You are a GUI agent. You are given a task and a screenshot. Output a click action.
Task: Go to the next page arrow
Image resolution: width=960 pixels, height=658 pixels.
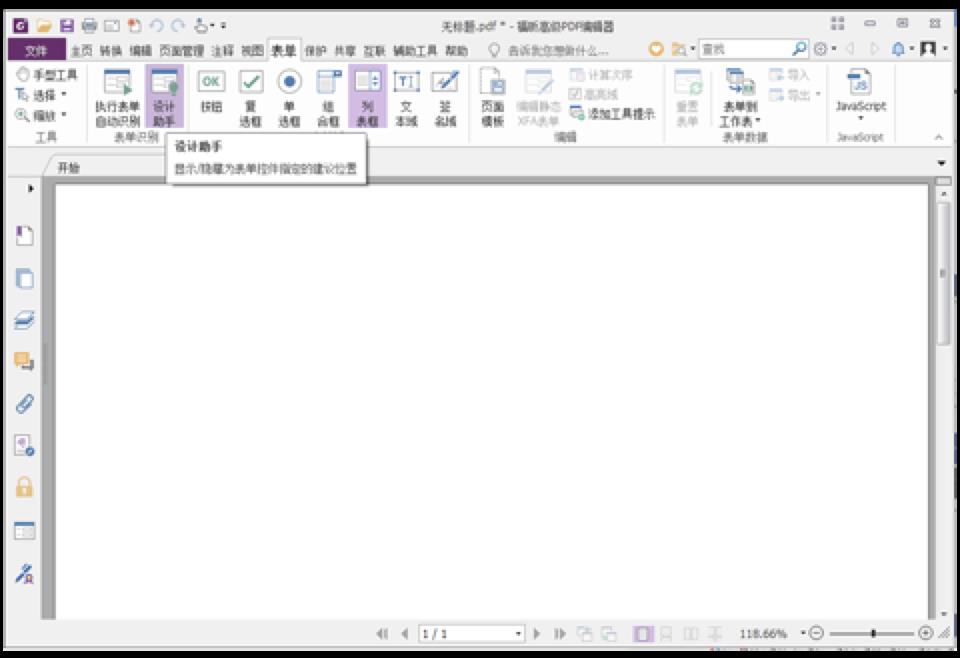[537, 634]
